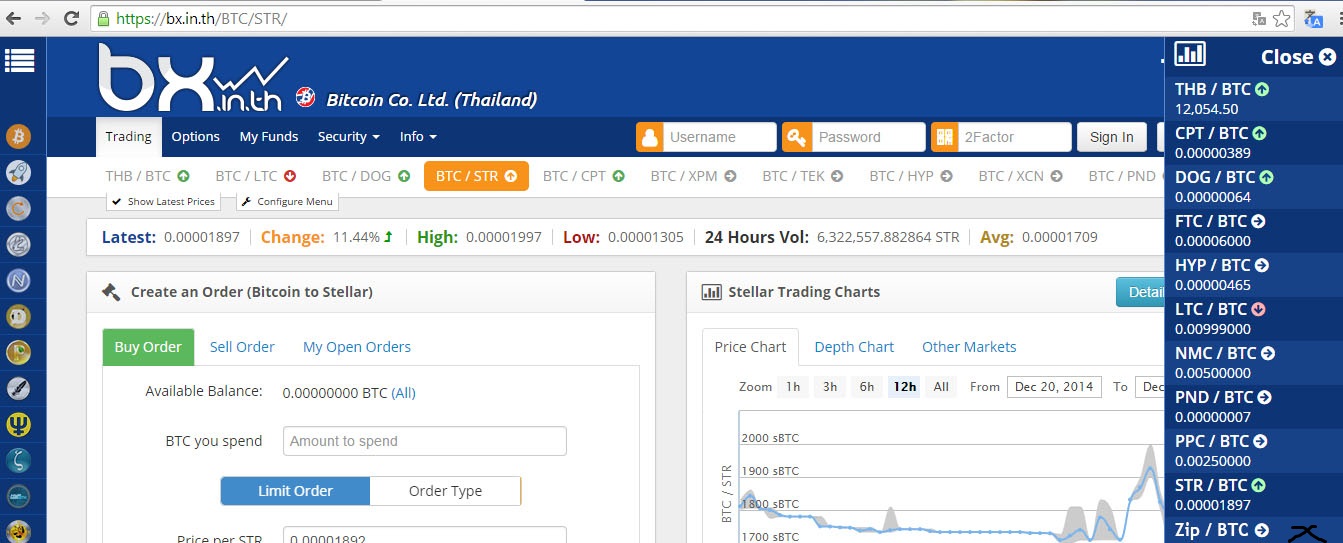Click the Configure Menu button
1343x543 pixels.
coord(288,201)
